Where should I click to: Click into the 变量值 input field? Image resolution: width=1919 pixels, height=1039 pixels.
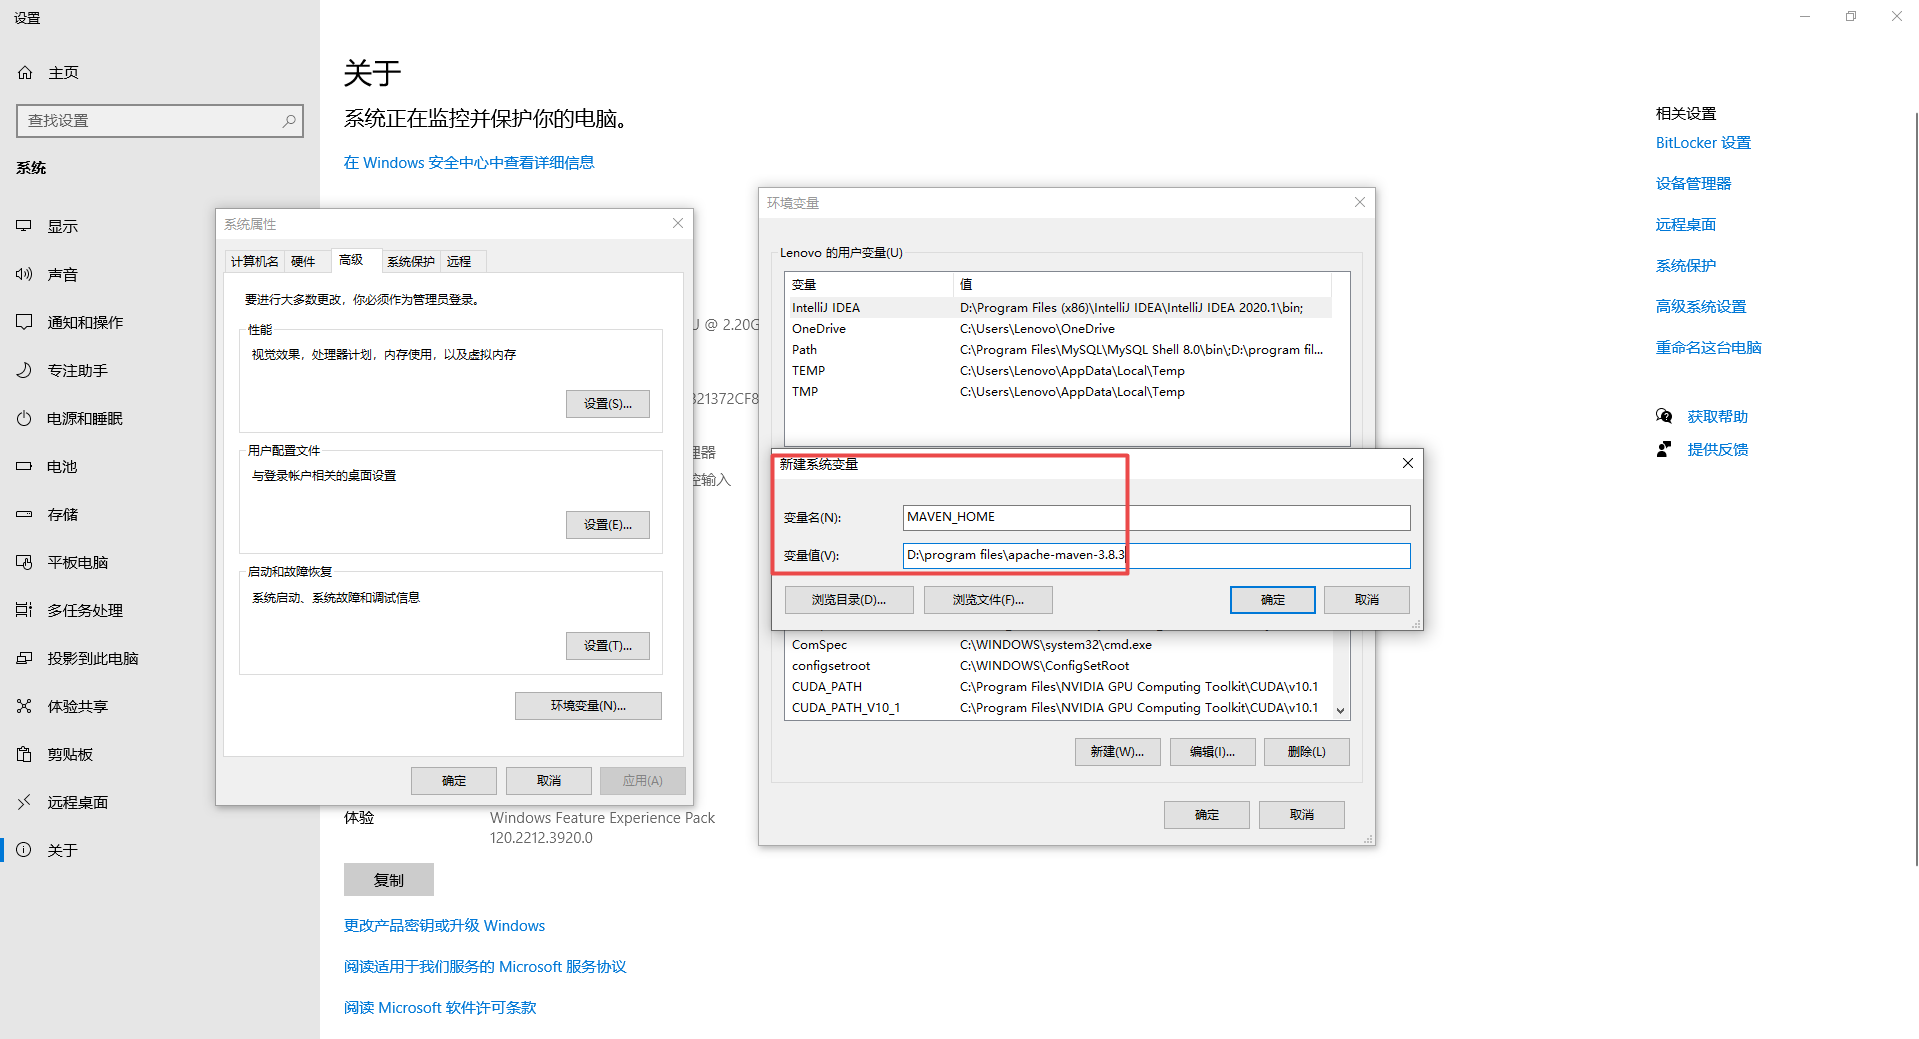[1156, 555]
